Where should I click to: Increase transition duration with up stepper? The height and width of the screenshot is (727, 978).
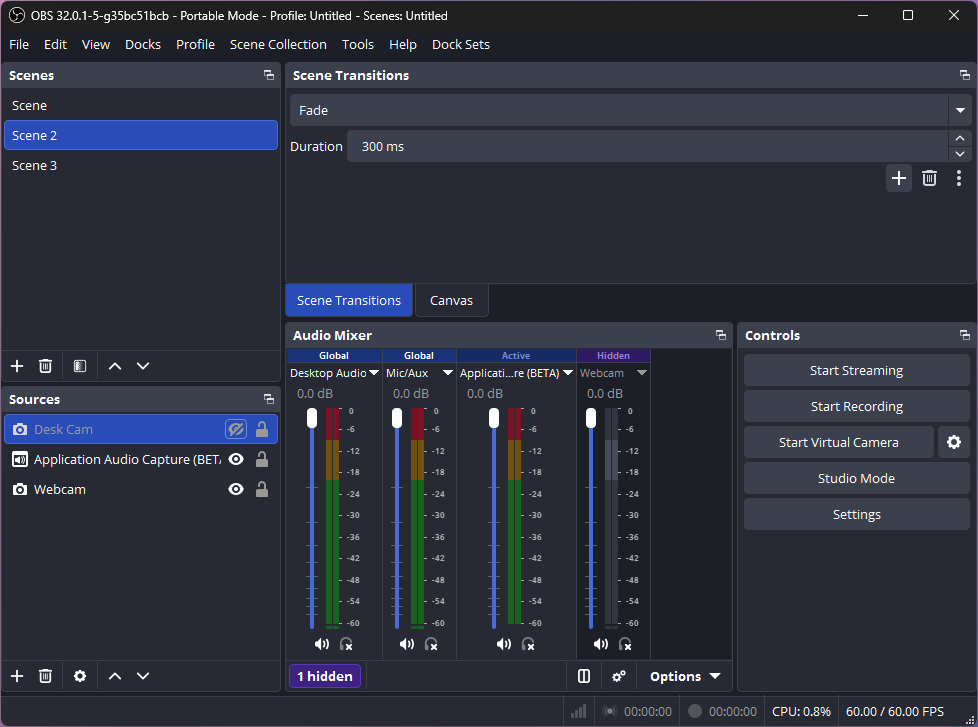tap(960, 138)
